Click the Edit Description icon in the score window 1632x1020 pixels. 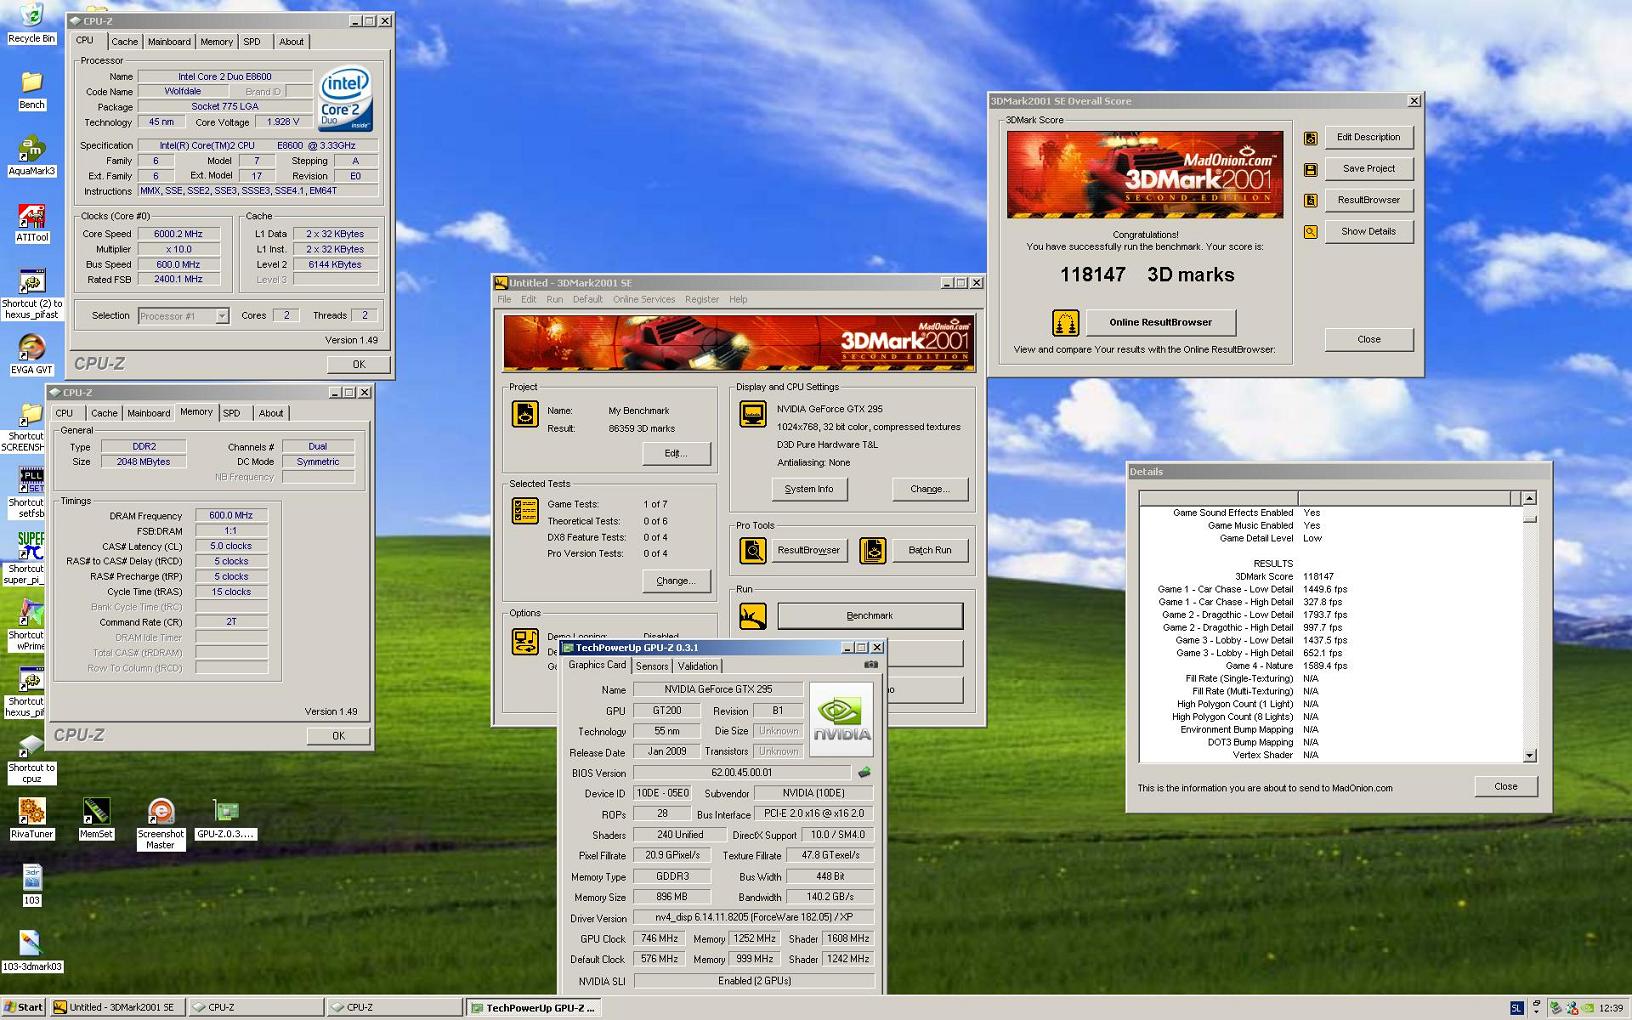(x=1310, y=138)
